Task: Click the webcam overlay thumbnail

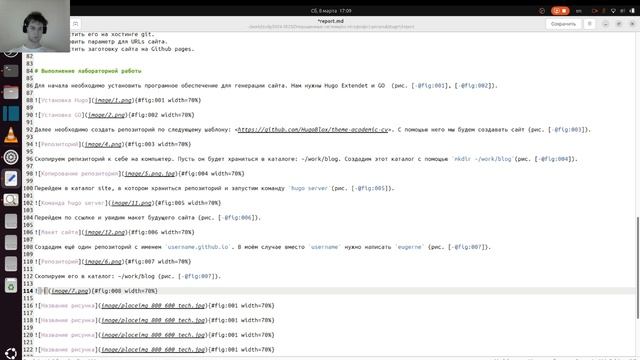Action: (35, 26)
